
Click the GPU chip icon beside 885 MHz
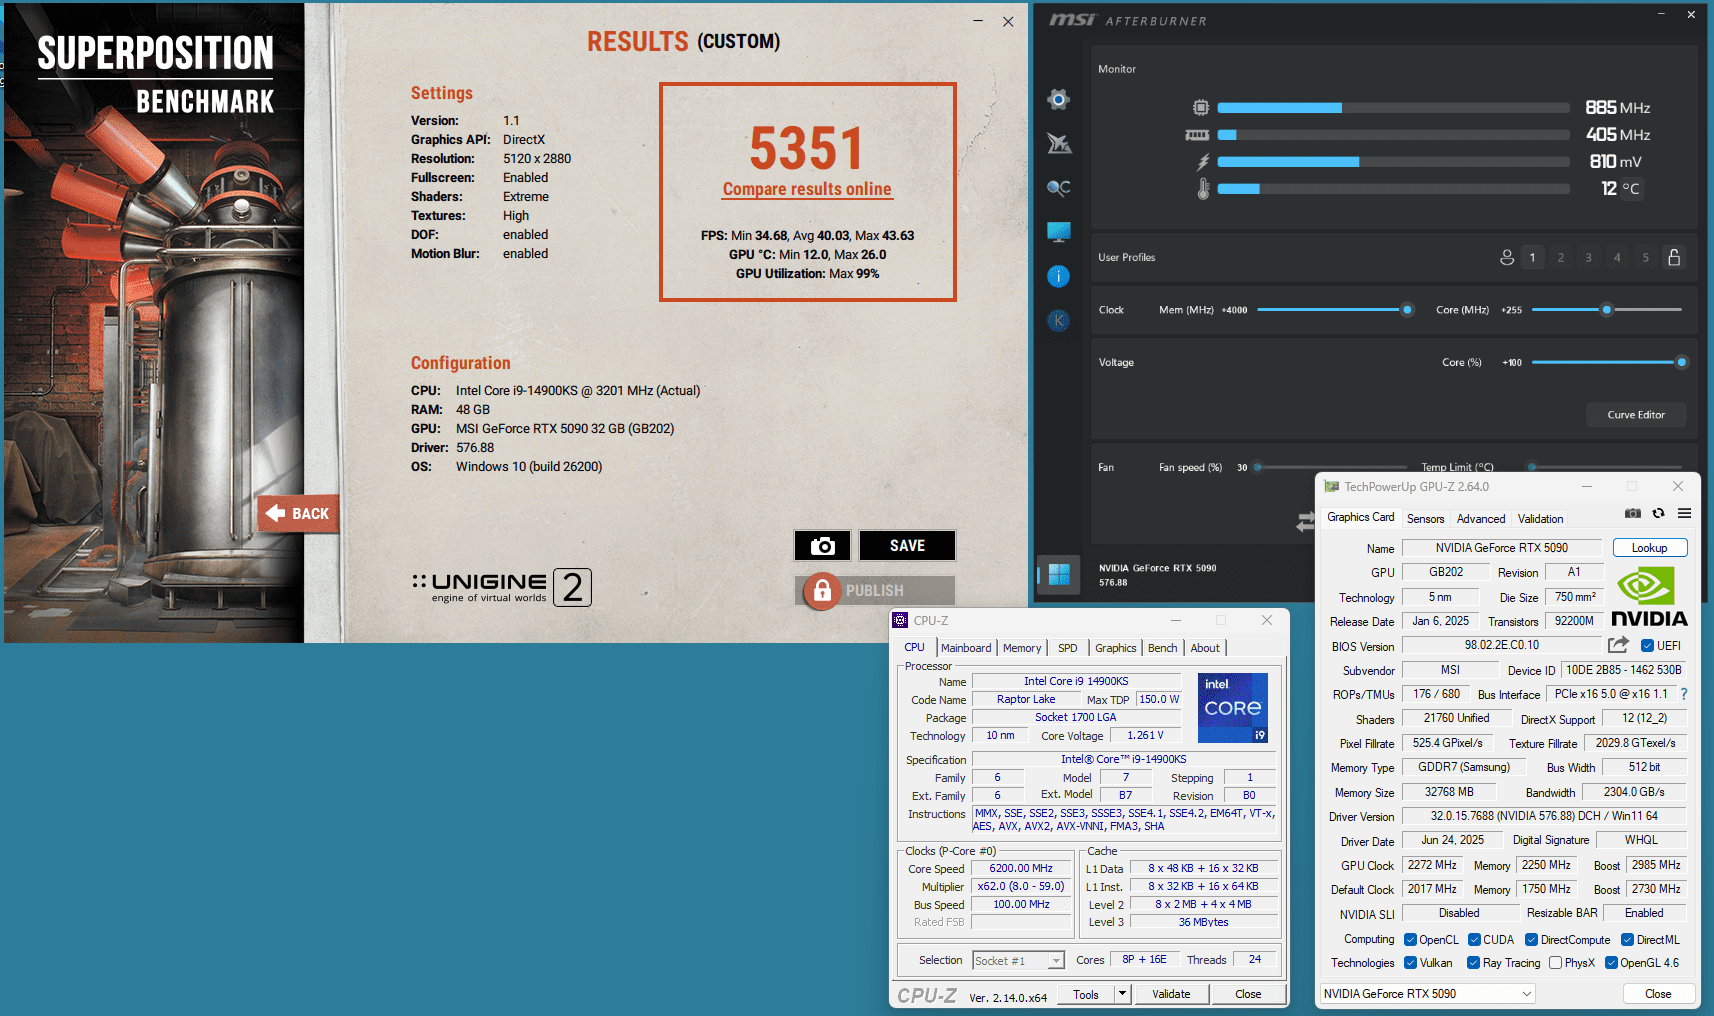[x=1201, y=107]
